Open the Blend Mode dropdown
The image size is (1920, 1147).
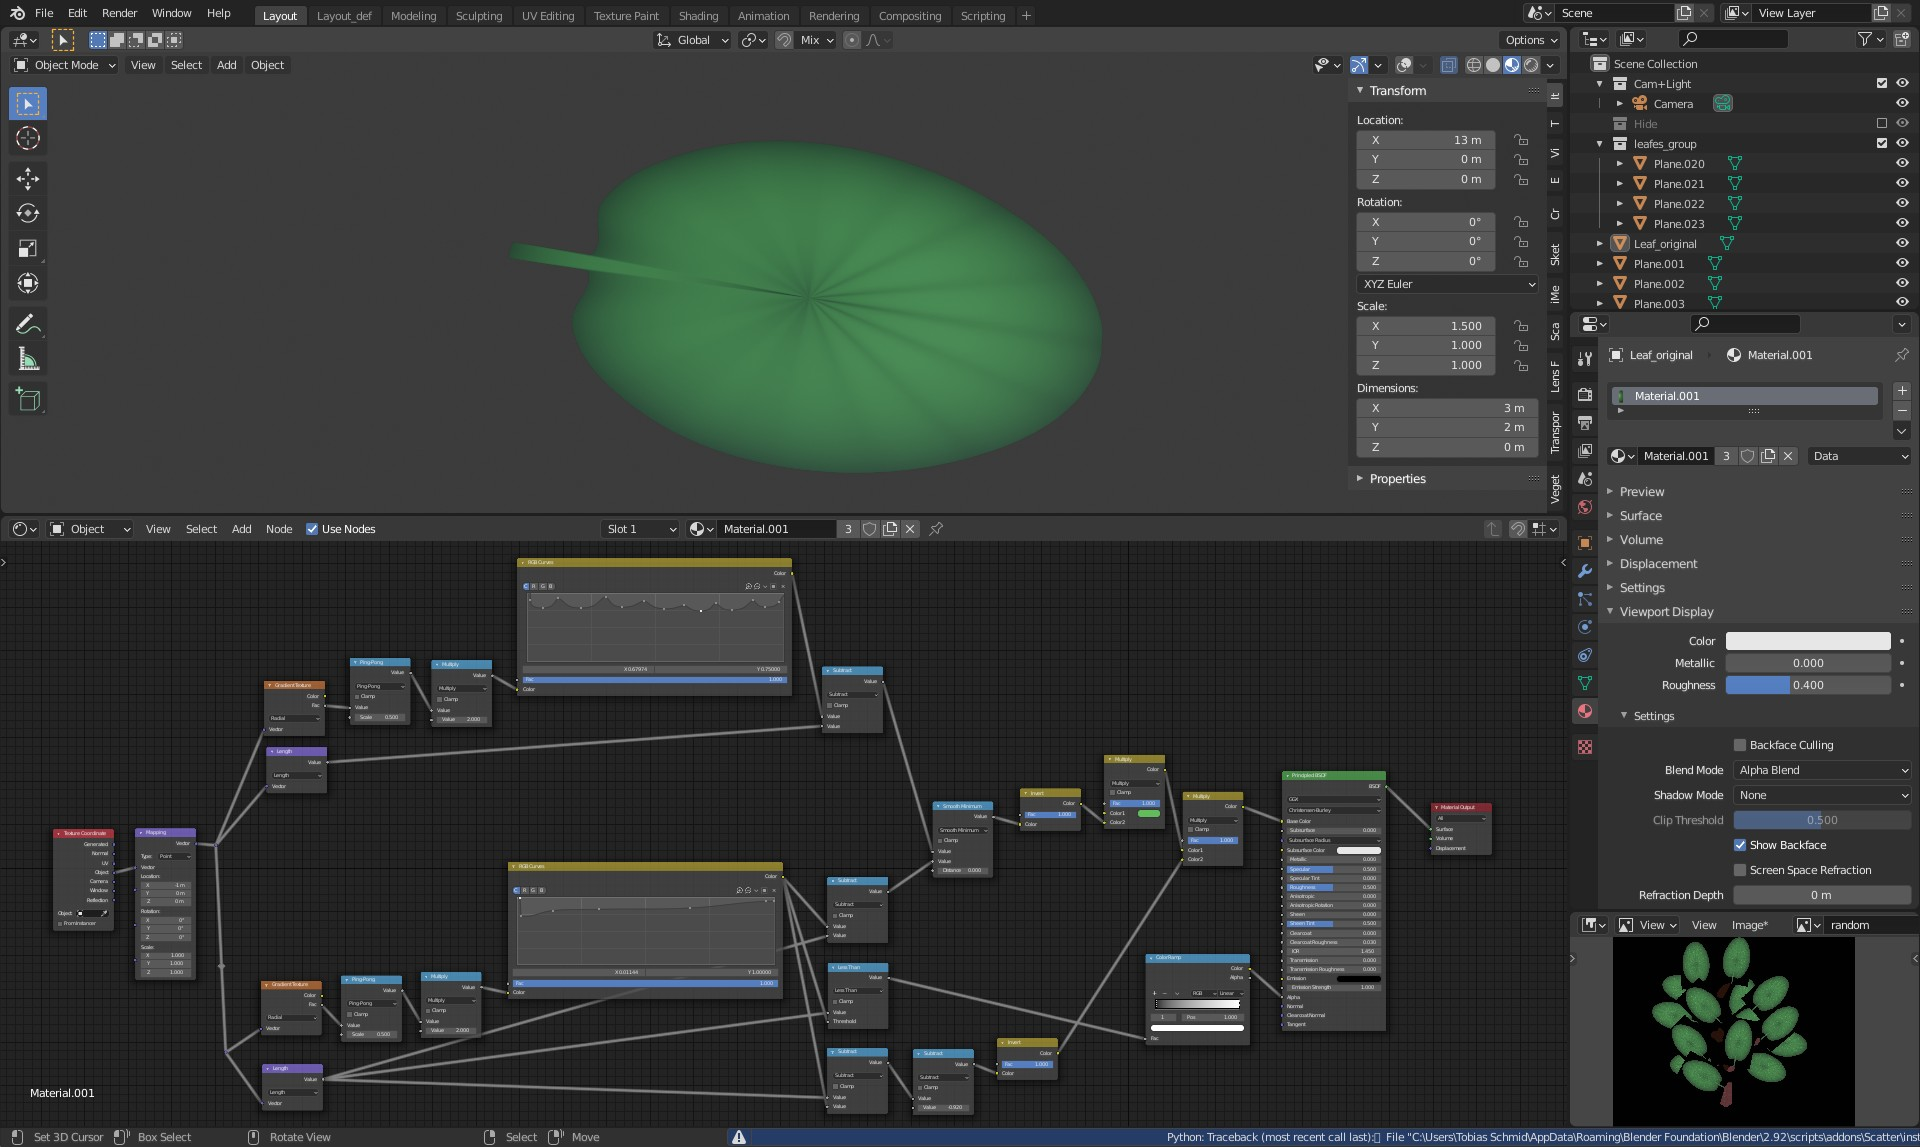pos(1822,770)
